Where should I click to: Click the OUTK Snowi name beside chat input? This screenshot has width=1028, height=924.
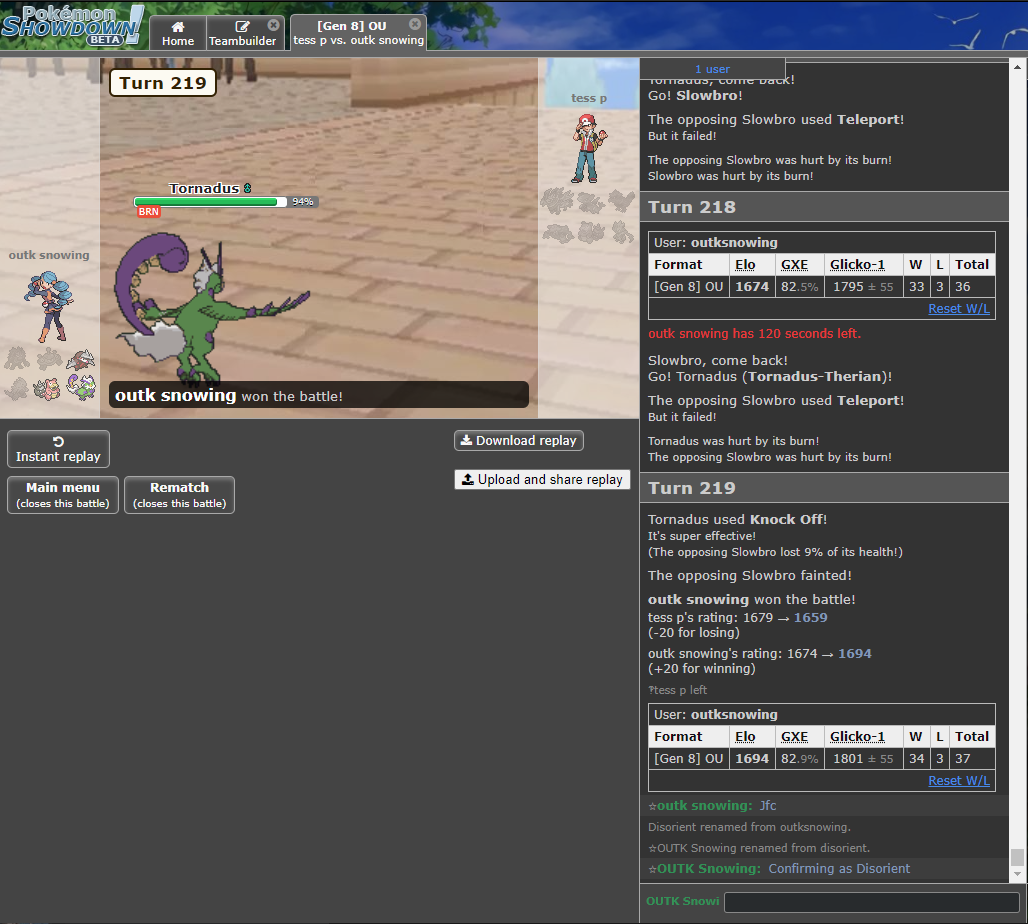(x=682, y=902)
